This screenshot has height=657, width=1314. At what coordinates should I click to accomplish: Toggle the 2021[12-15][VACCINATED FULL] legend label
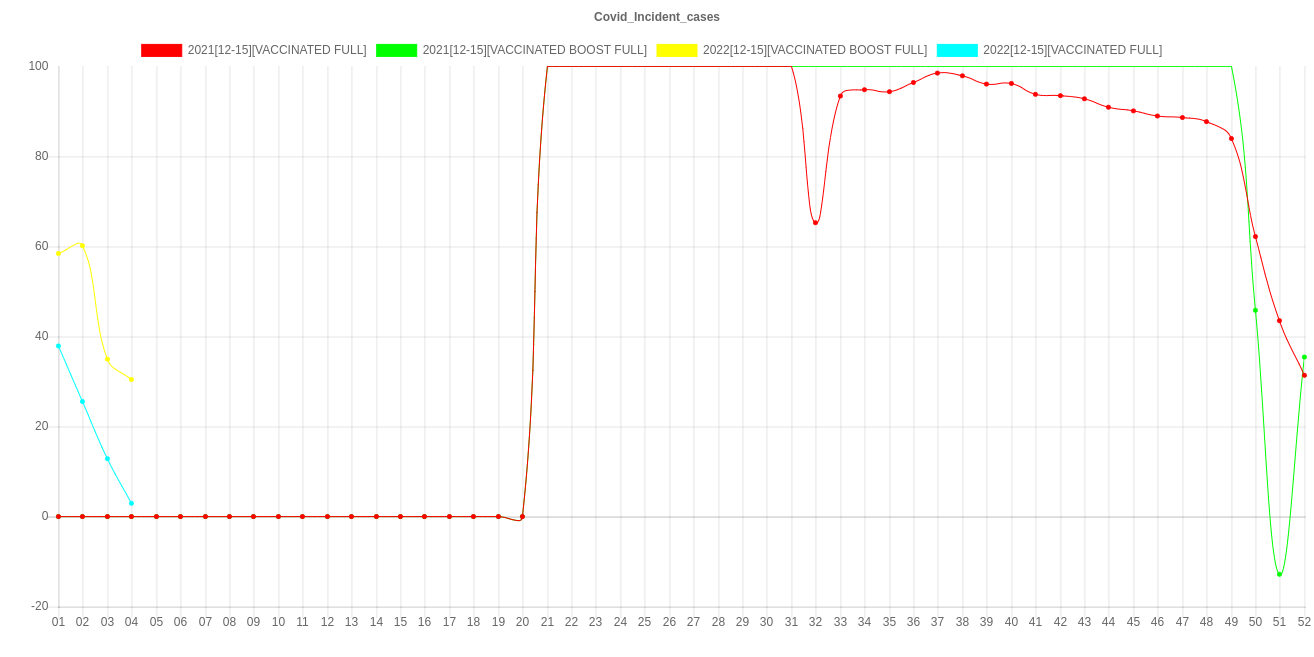tap(276, 50)
